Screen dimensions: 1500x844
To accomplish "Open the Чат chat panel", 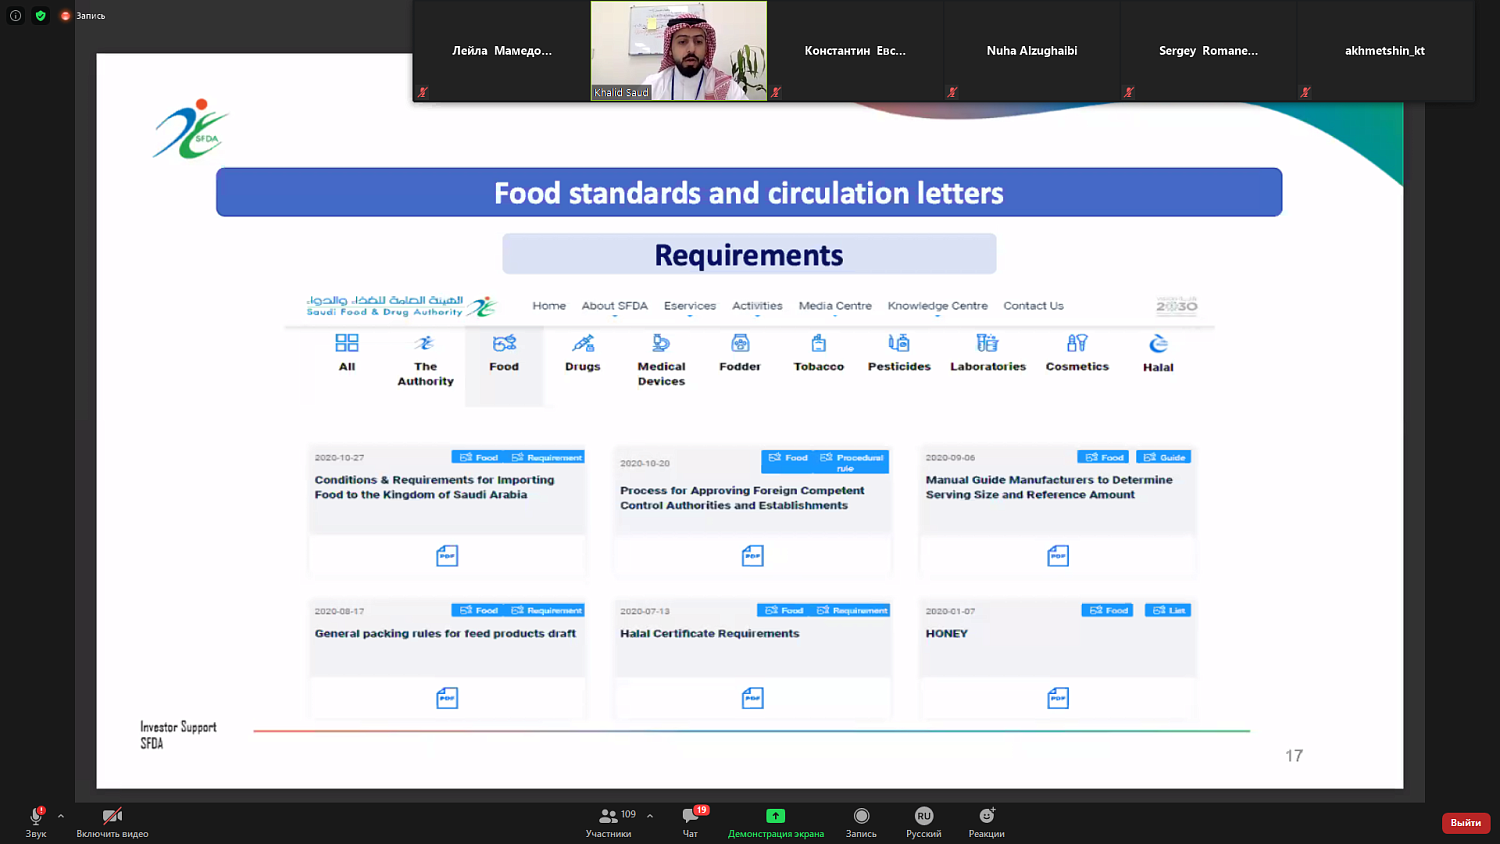I will (x=691, y=821).
